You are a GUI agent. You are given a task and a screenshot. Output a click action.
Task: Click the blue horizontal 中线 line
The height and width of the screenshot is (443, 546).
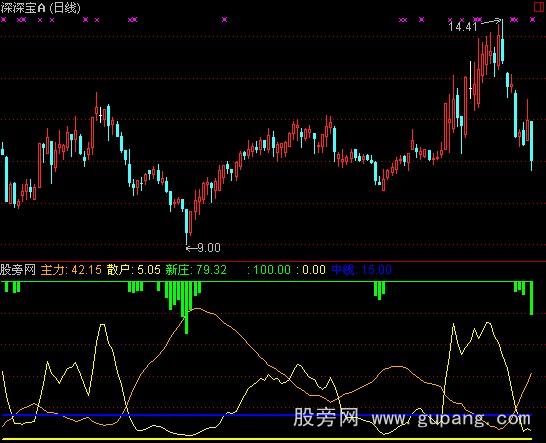[x=267, y=415]
